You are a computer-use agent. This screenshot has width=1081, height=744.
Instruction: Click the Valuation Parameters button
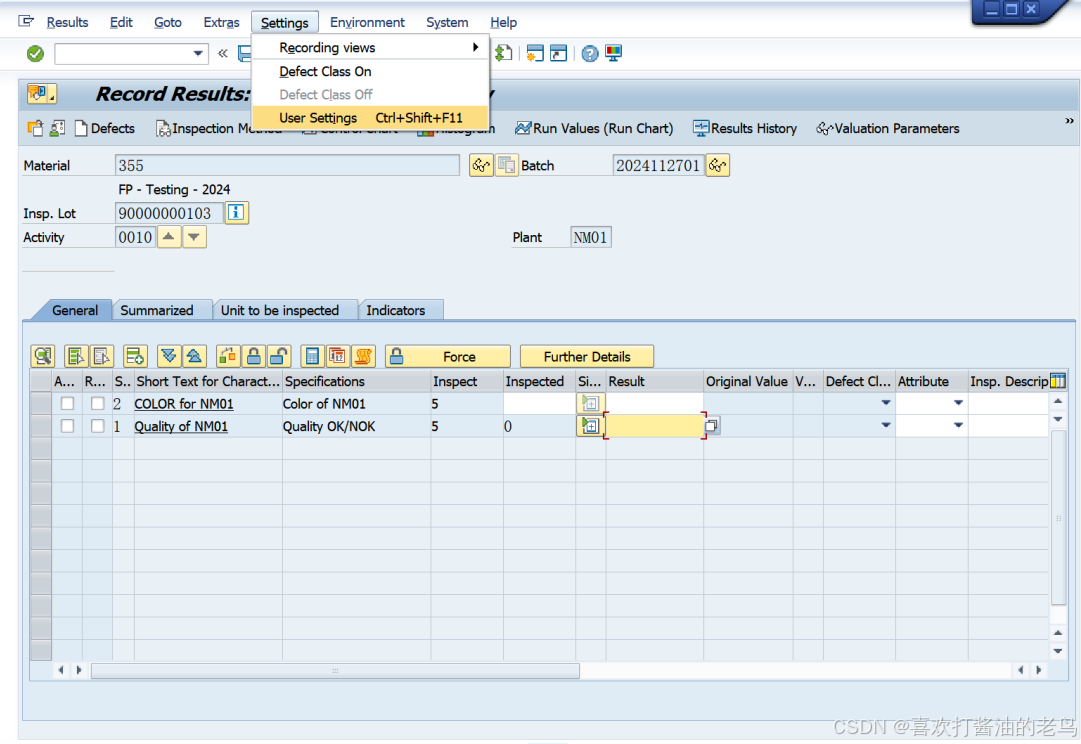[x=888, y=128]
